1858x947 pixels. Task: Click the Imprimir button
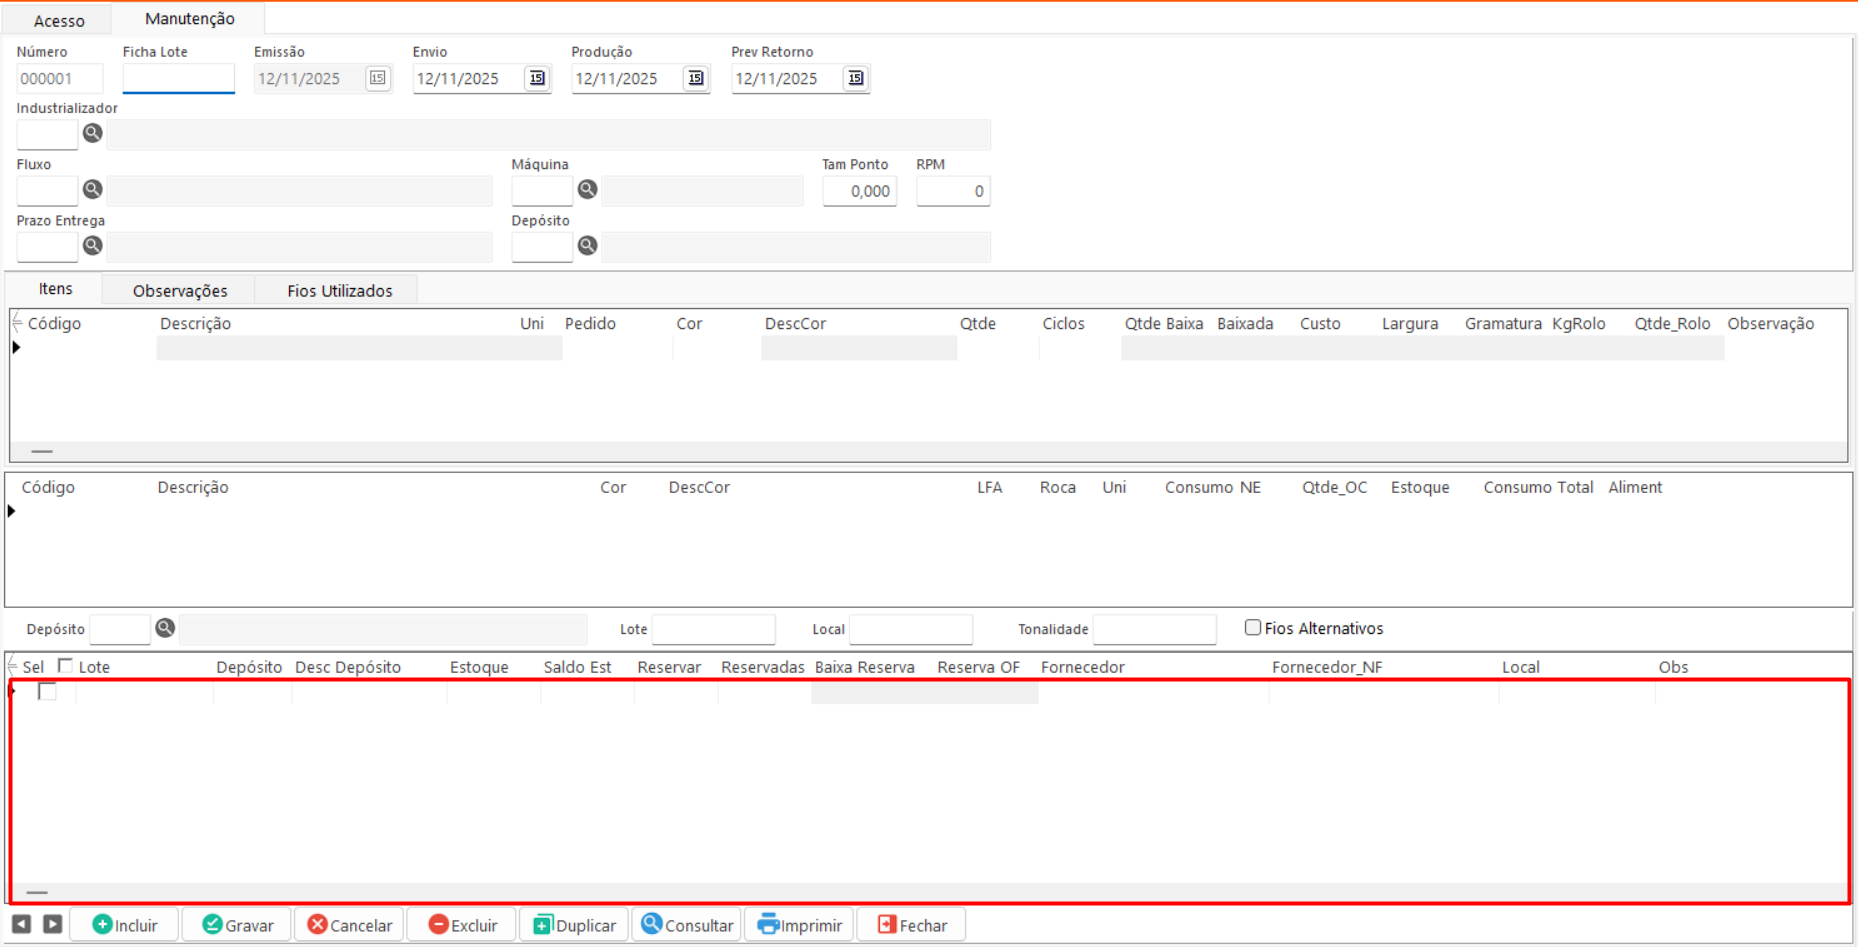[800, 925]
